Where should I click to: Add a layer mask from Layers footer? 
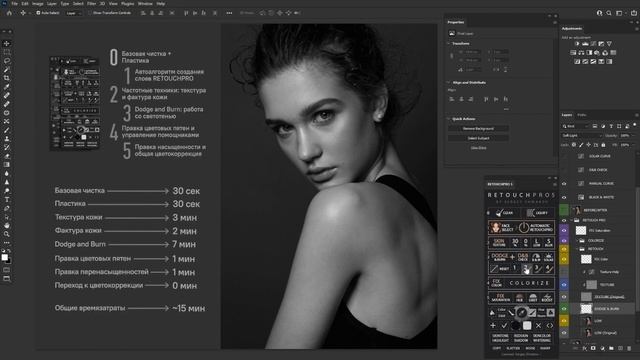[x=593, y=348]
